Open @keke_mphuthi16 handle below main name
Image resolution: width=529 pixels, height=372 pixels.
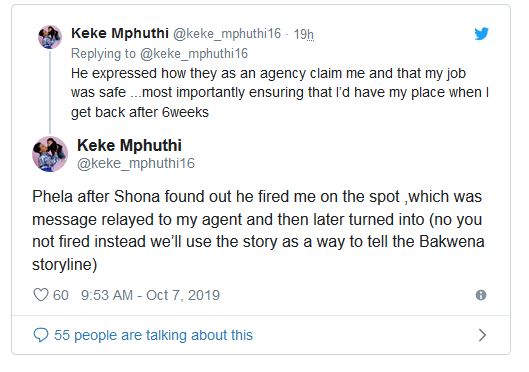[x=136, y=163]
